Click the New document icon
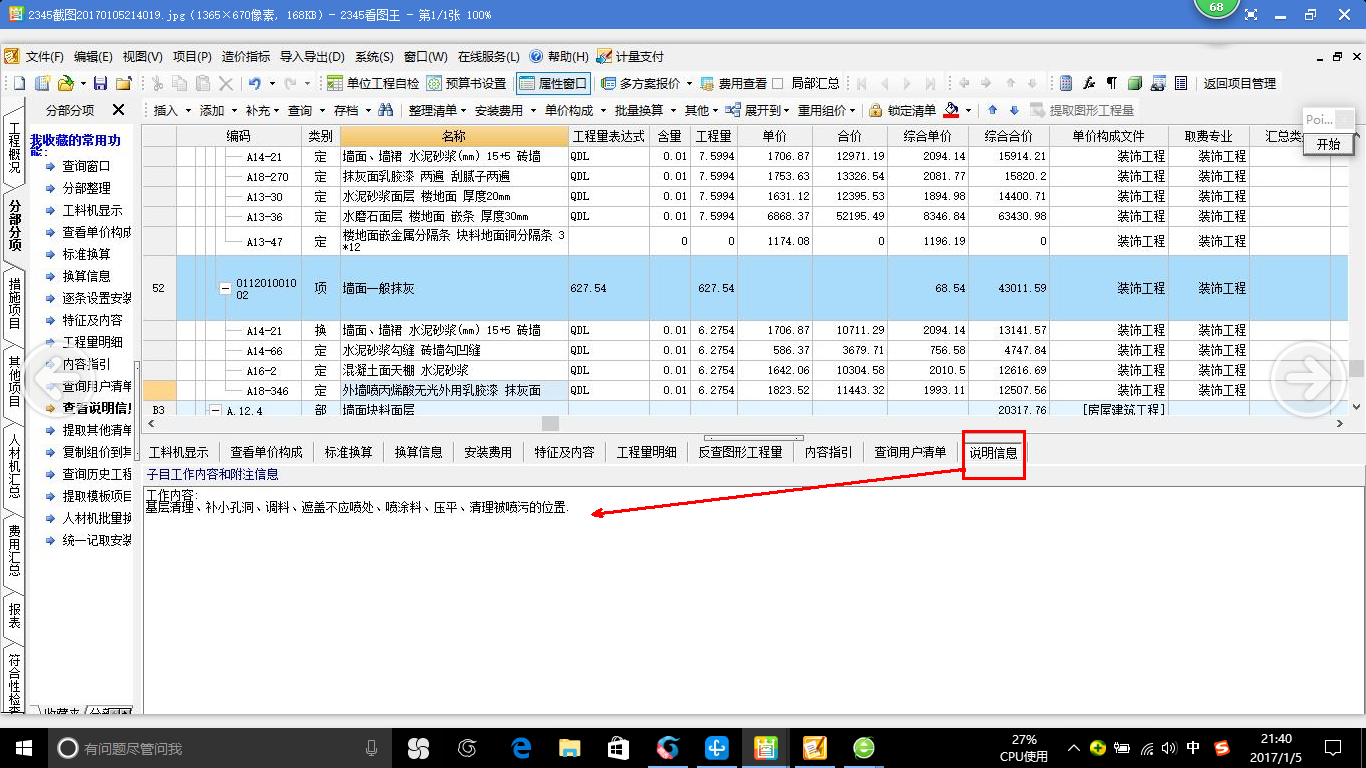 (19, 84)
